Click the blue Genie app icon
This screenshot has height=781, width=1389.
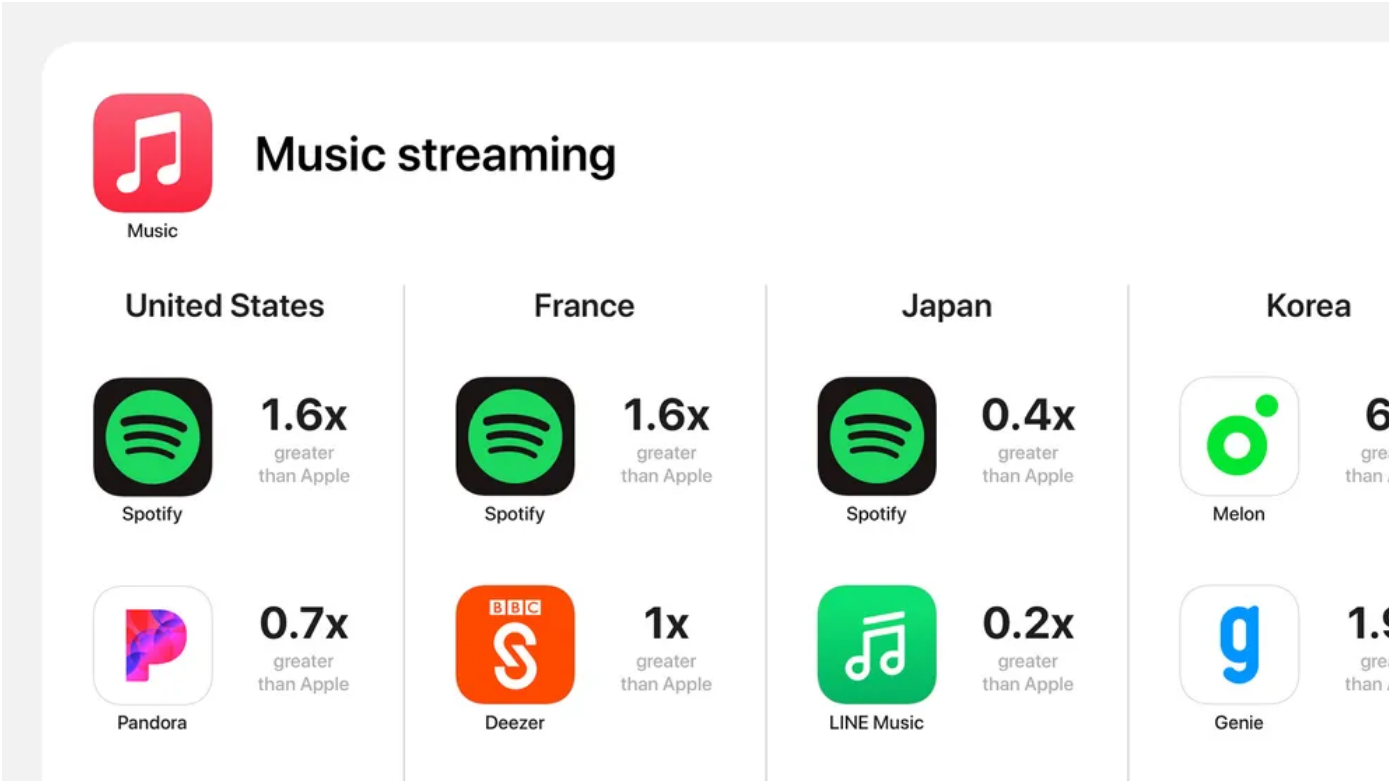(1239, 645)
